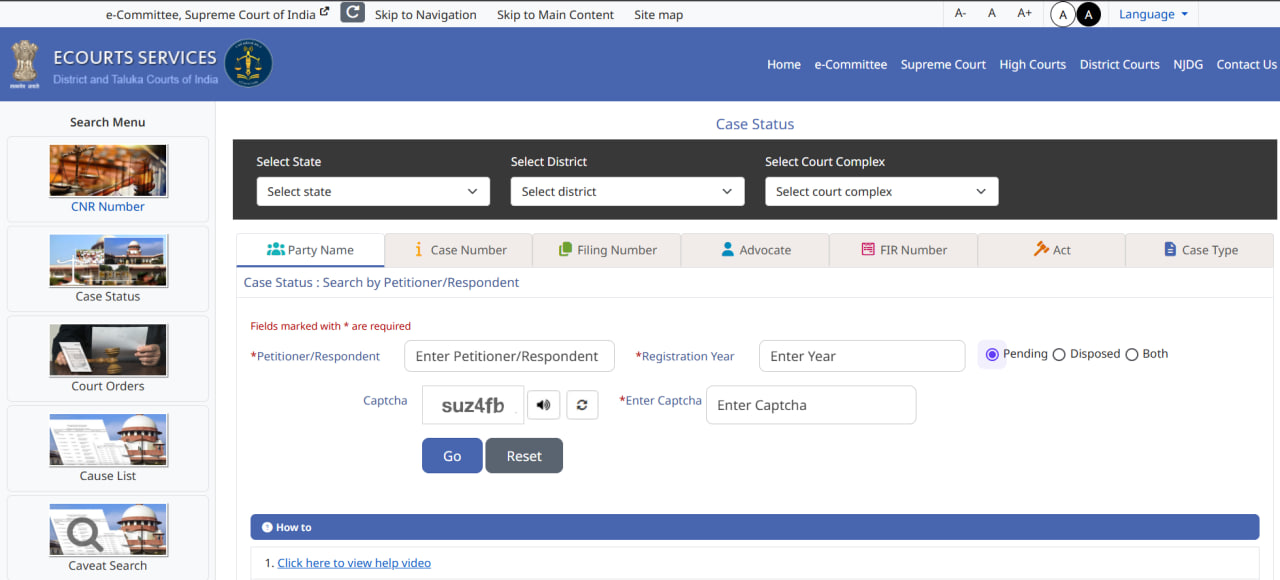The width and height of the screenshot is (1280, 580).
Task: Click the eCourts Services emblem logo
Action: pyautogui.click(x=248, y=62)
